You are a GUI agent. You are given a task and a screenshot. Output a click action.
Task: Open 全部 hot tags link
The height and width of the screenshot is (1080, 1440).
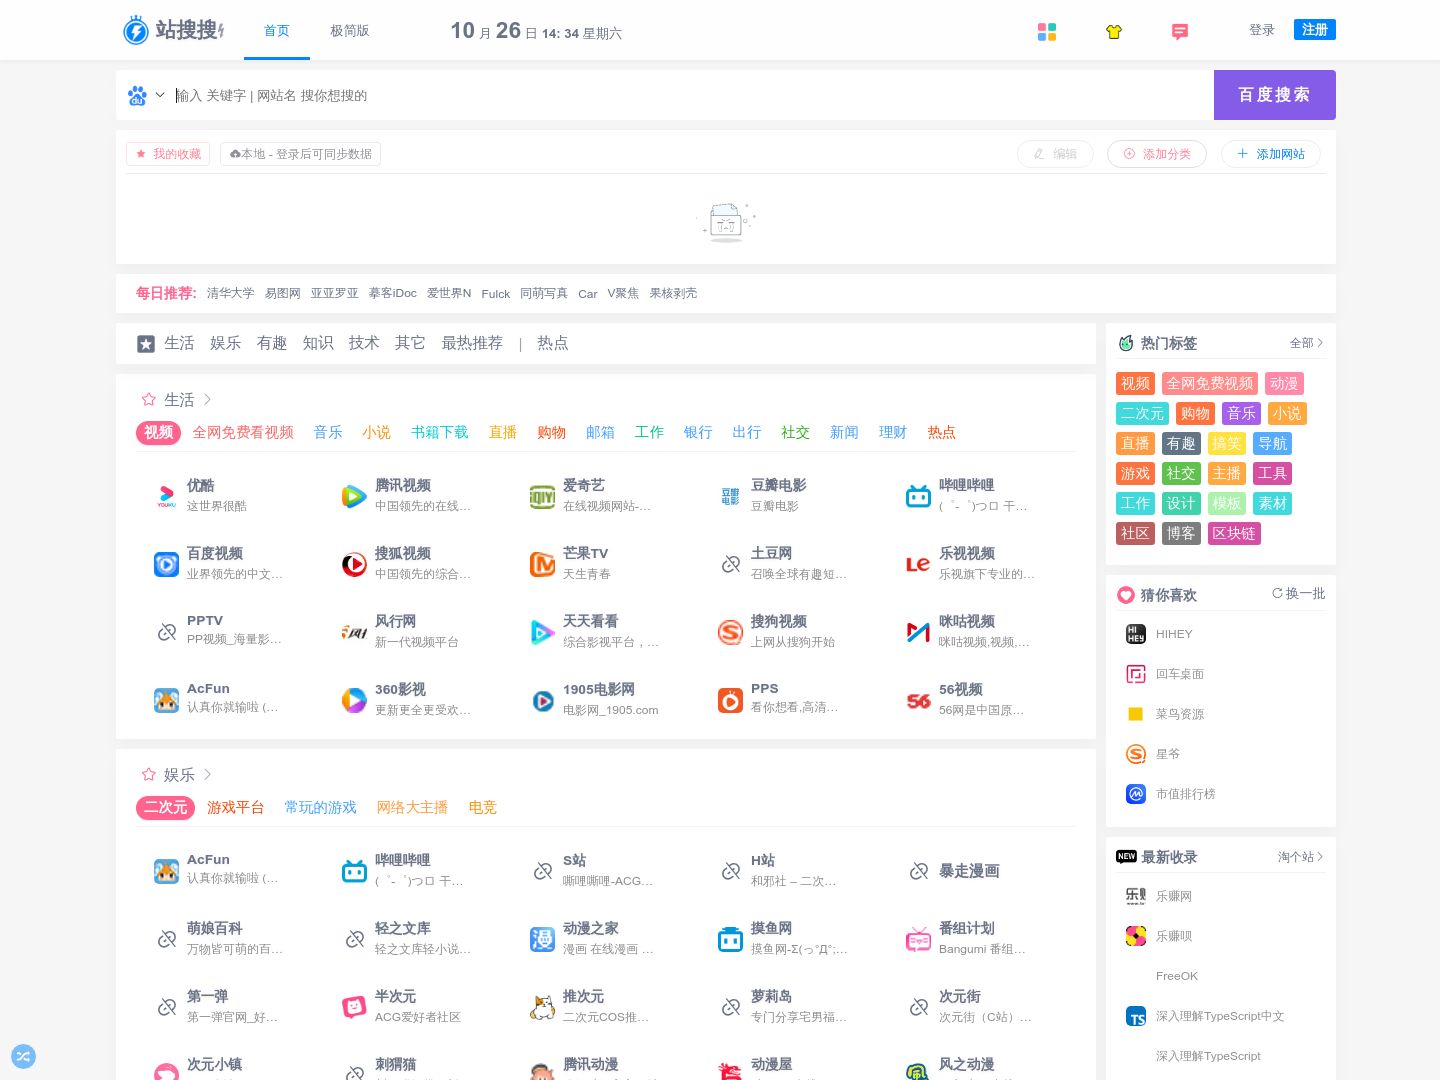(1306, 343)
